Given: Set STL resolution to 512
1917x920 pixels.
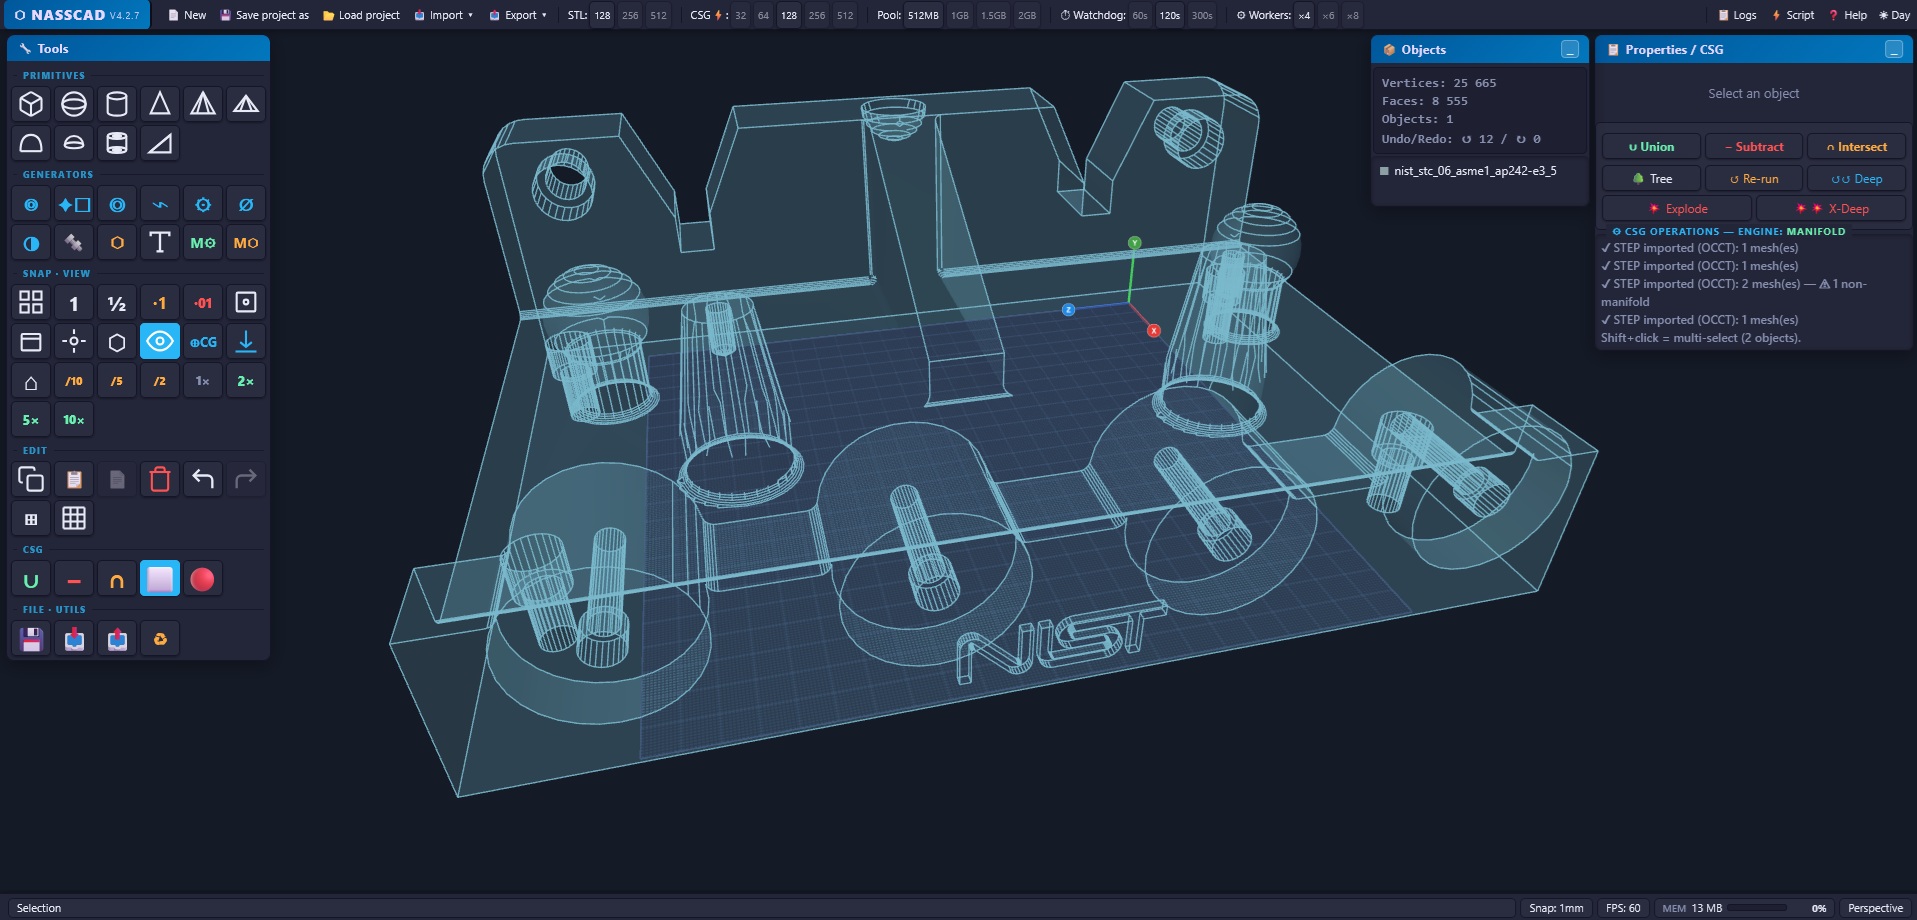Looking at the screenshot, I should pyautogui.click(x=658, y=15).
